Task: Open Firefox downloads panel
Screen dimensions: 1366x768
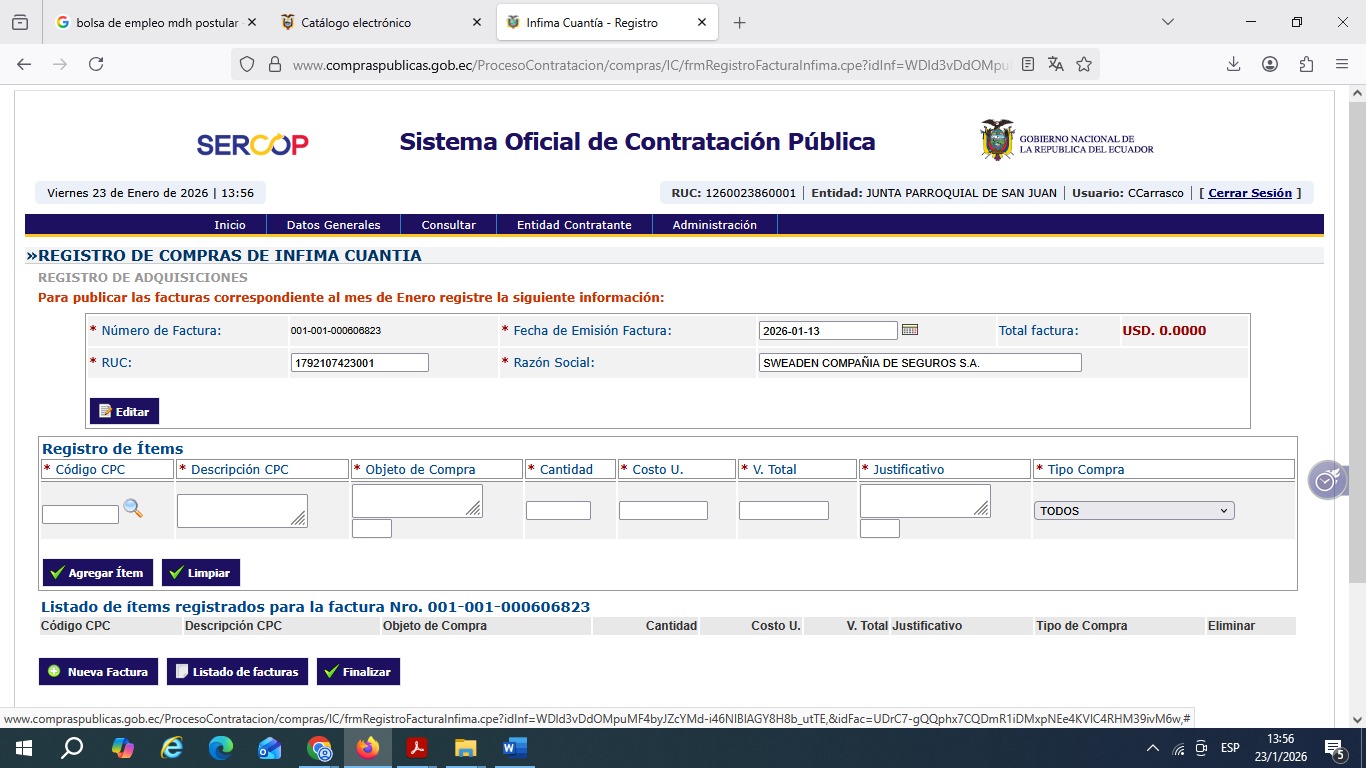Action: coord(1233,64)
